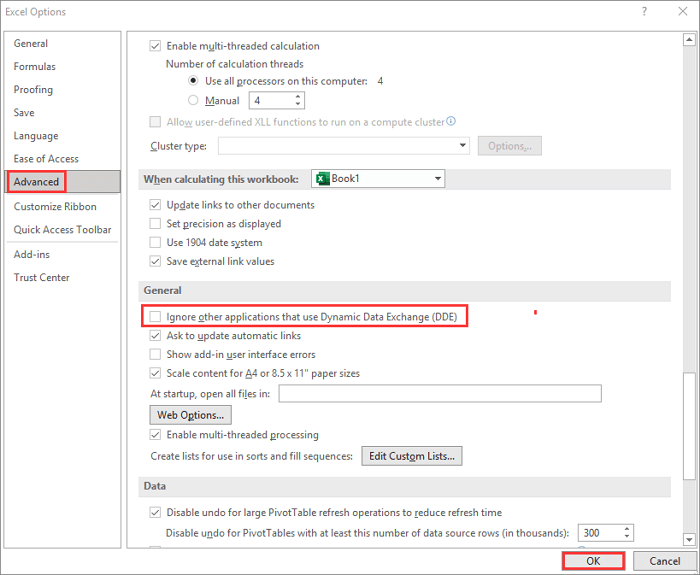This screenshot has height=575, width=700.
Task: Toggle Save external link values
Action: 155,261
